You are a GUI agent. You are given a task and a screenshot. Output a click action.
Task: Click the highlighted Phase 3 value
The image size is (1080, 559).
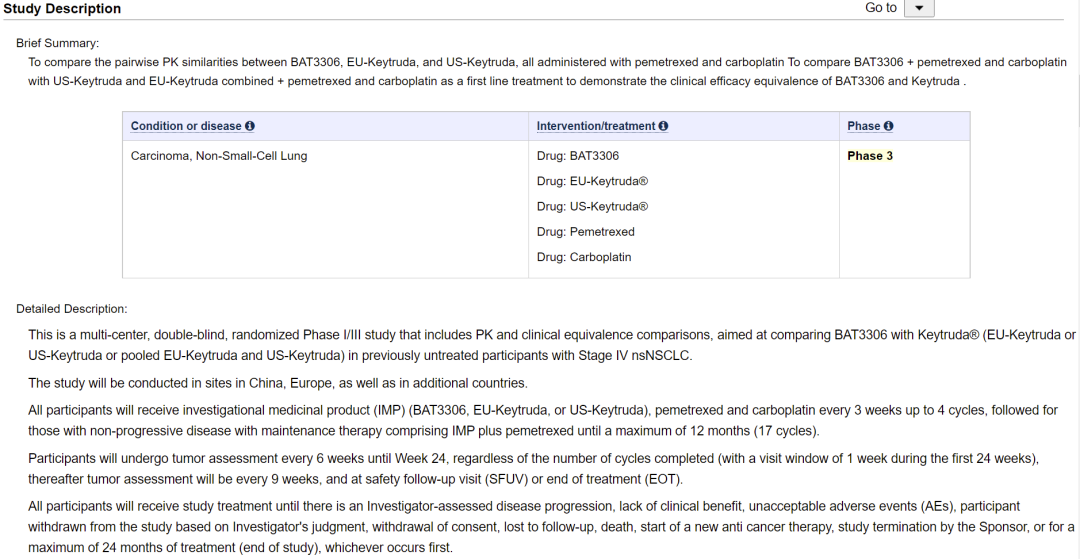(x=870, y=156)
